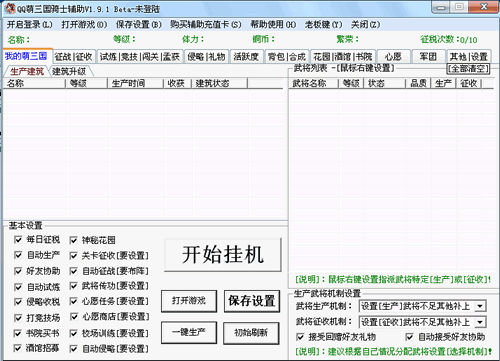Toggle the 自动接受好友协助 checkbox
The width and height of the screenshot is (500, 361).
point(409,337)
